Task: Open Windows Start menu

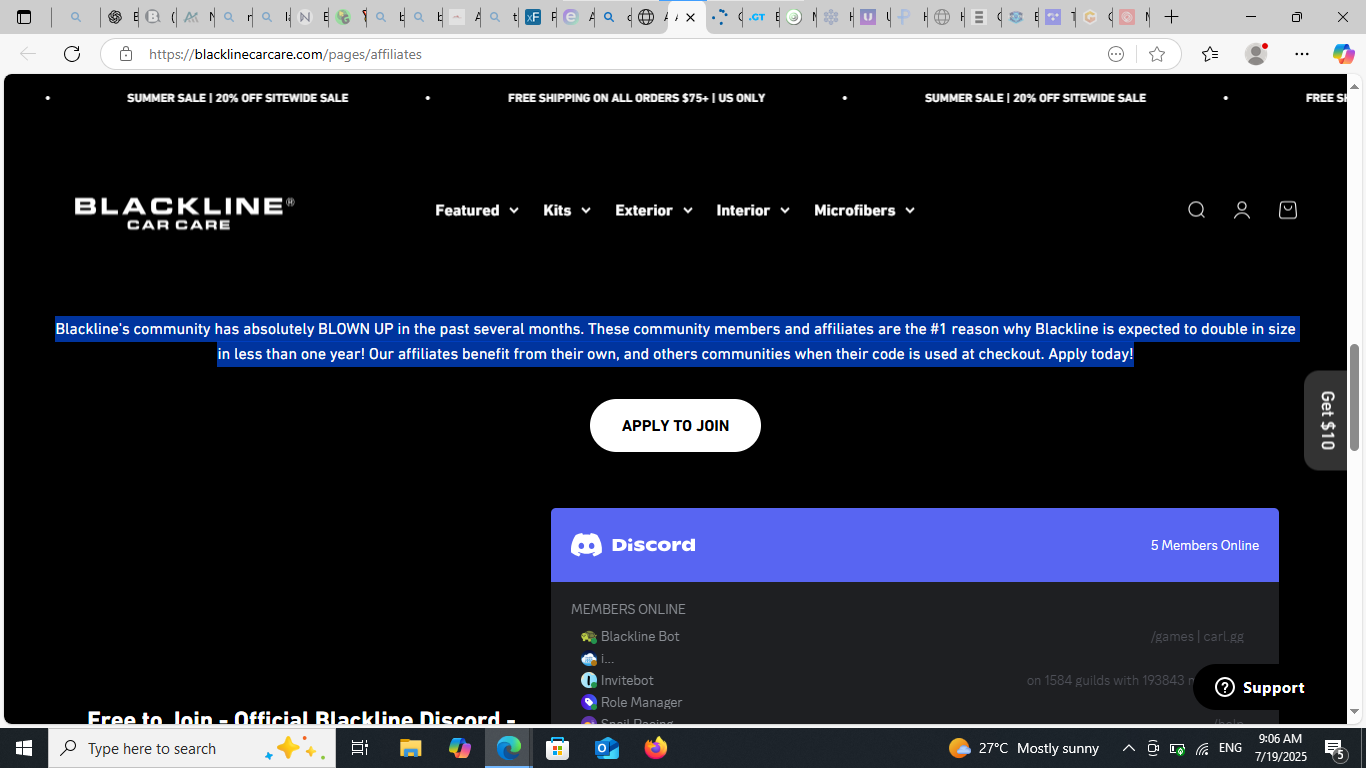Action: (x=24, y=748)
